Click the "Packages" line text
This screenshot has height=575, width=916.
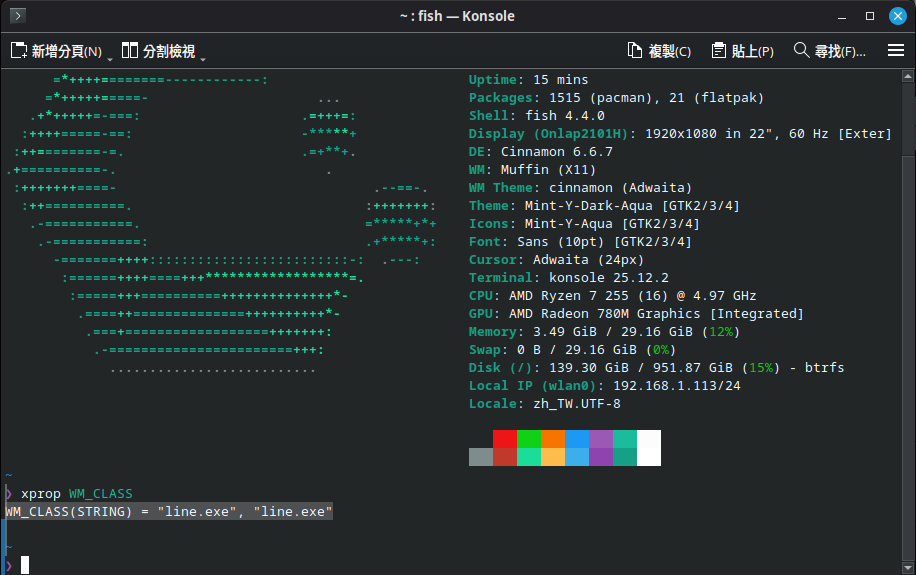(616, 98)
